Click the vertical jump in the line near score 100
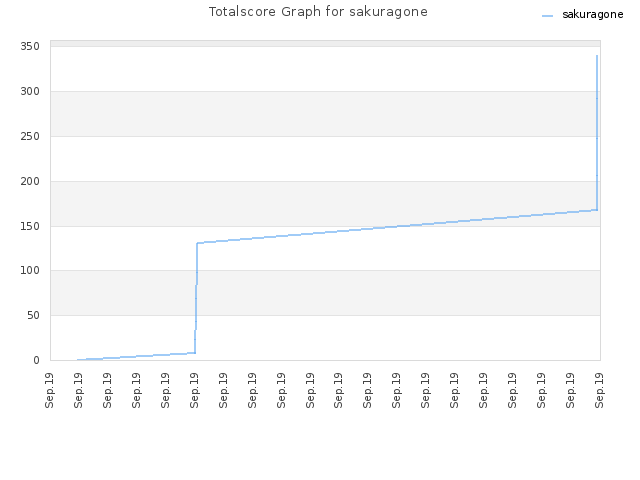This screenshot has height=480, width=640. tap(196, 271)
